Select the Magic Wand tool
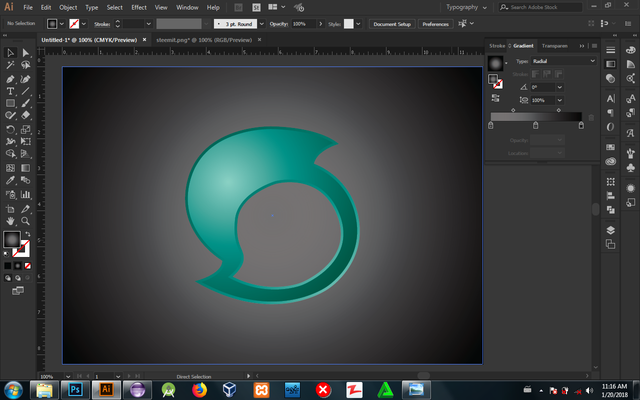This screenshot has height=400, width=640. (x=10, y=65)
